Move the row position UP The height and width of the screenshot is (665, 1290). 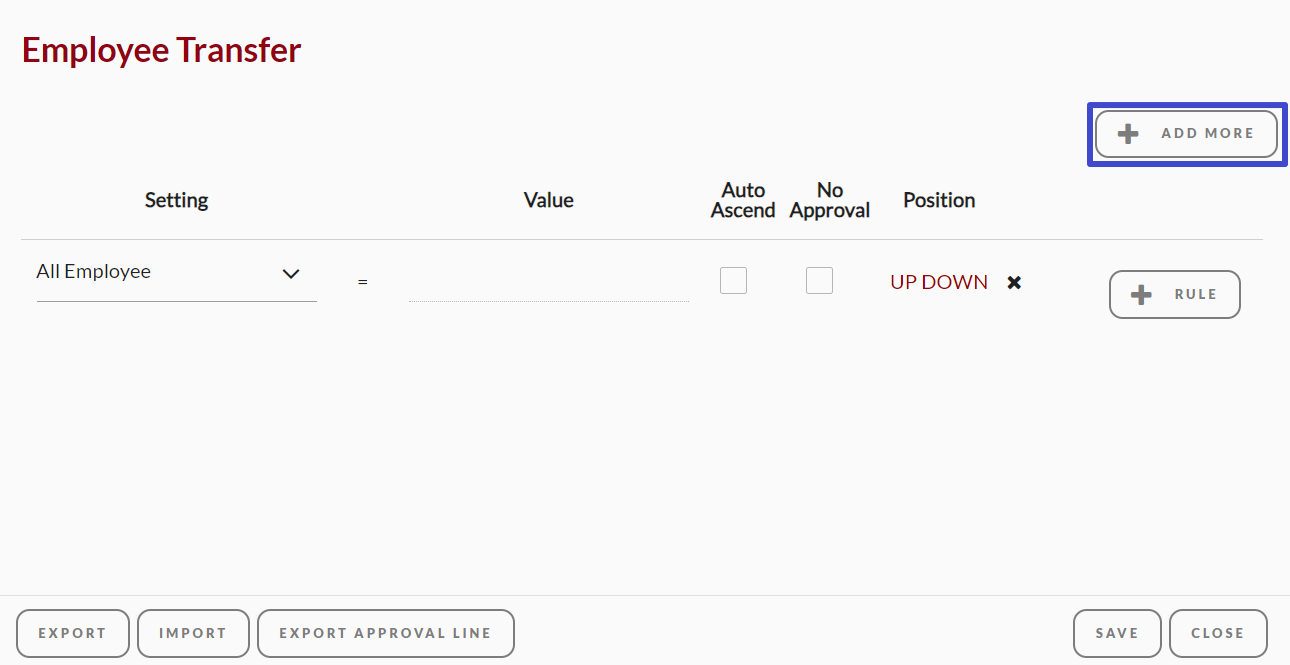pos(903,283)
